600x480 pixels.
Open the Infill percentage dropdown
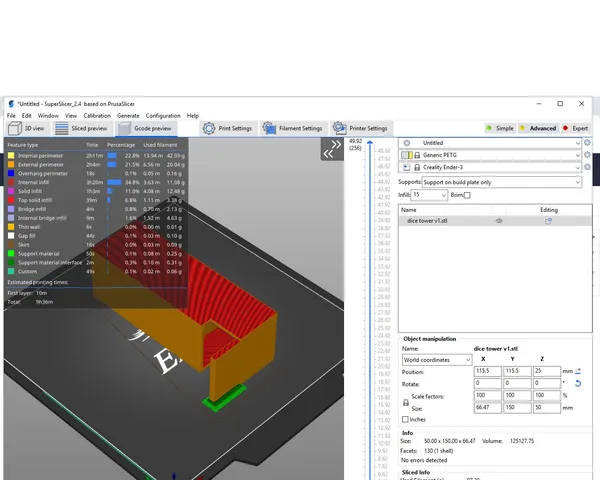pos(429,195)
